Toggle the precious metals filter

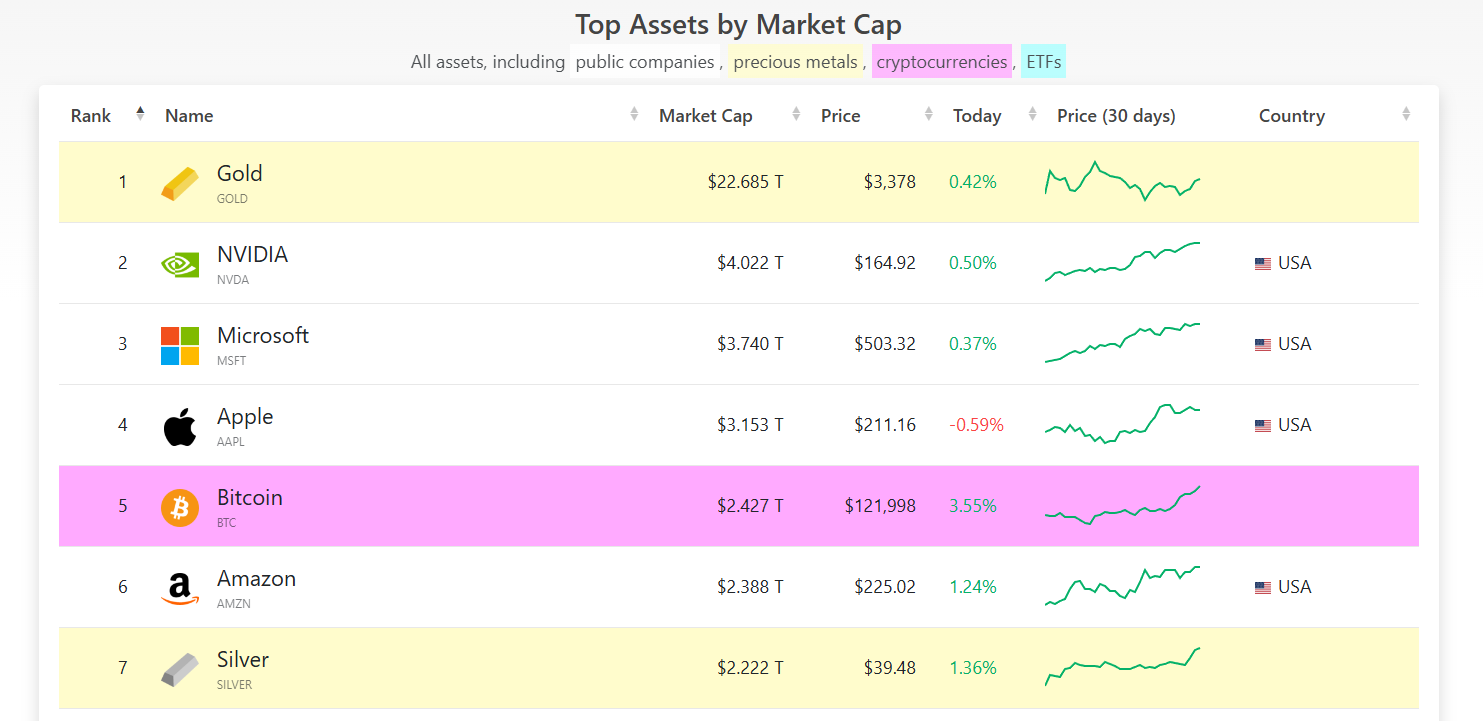click(795, 62)
